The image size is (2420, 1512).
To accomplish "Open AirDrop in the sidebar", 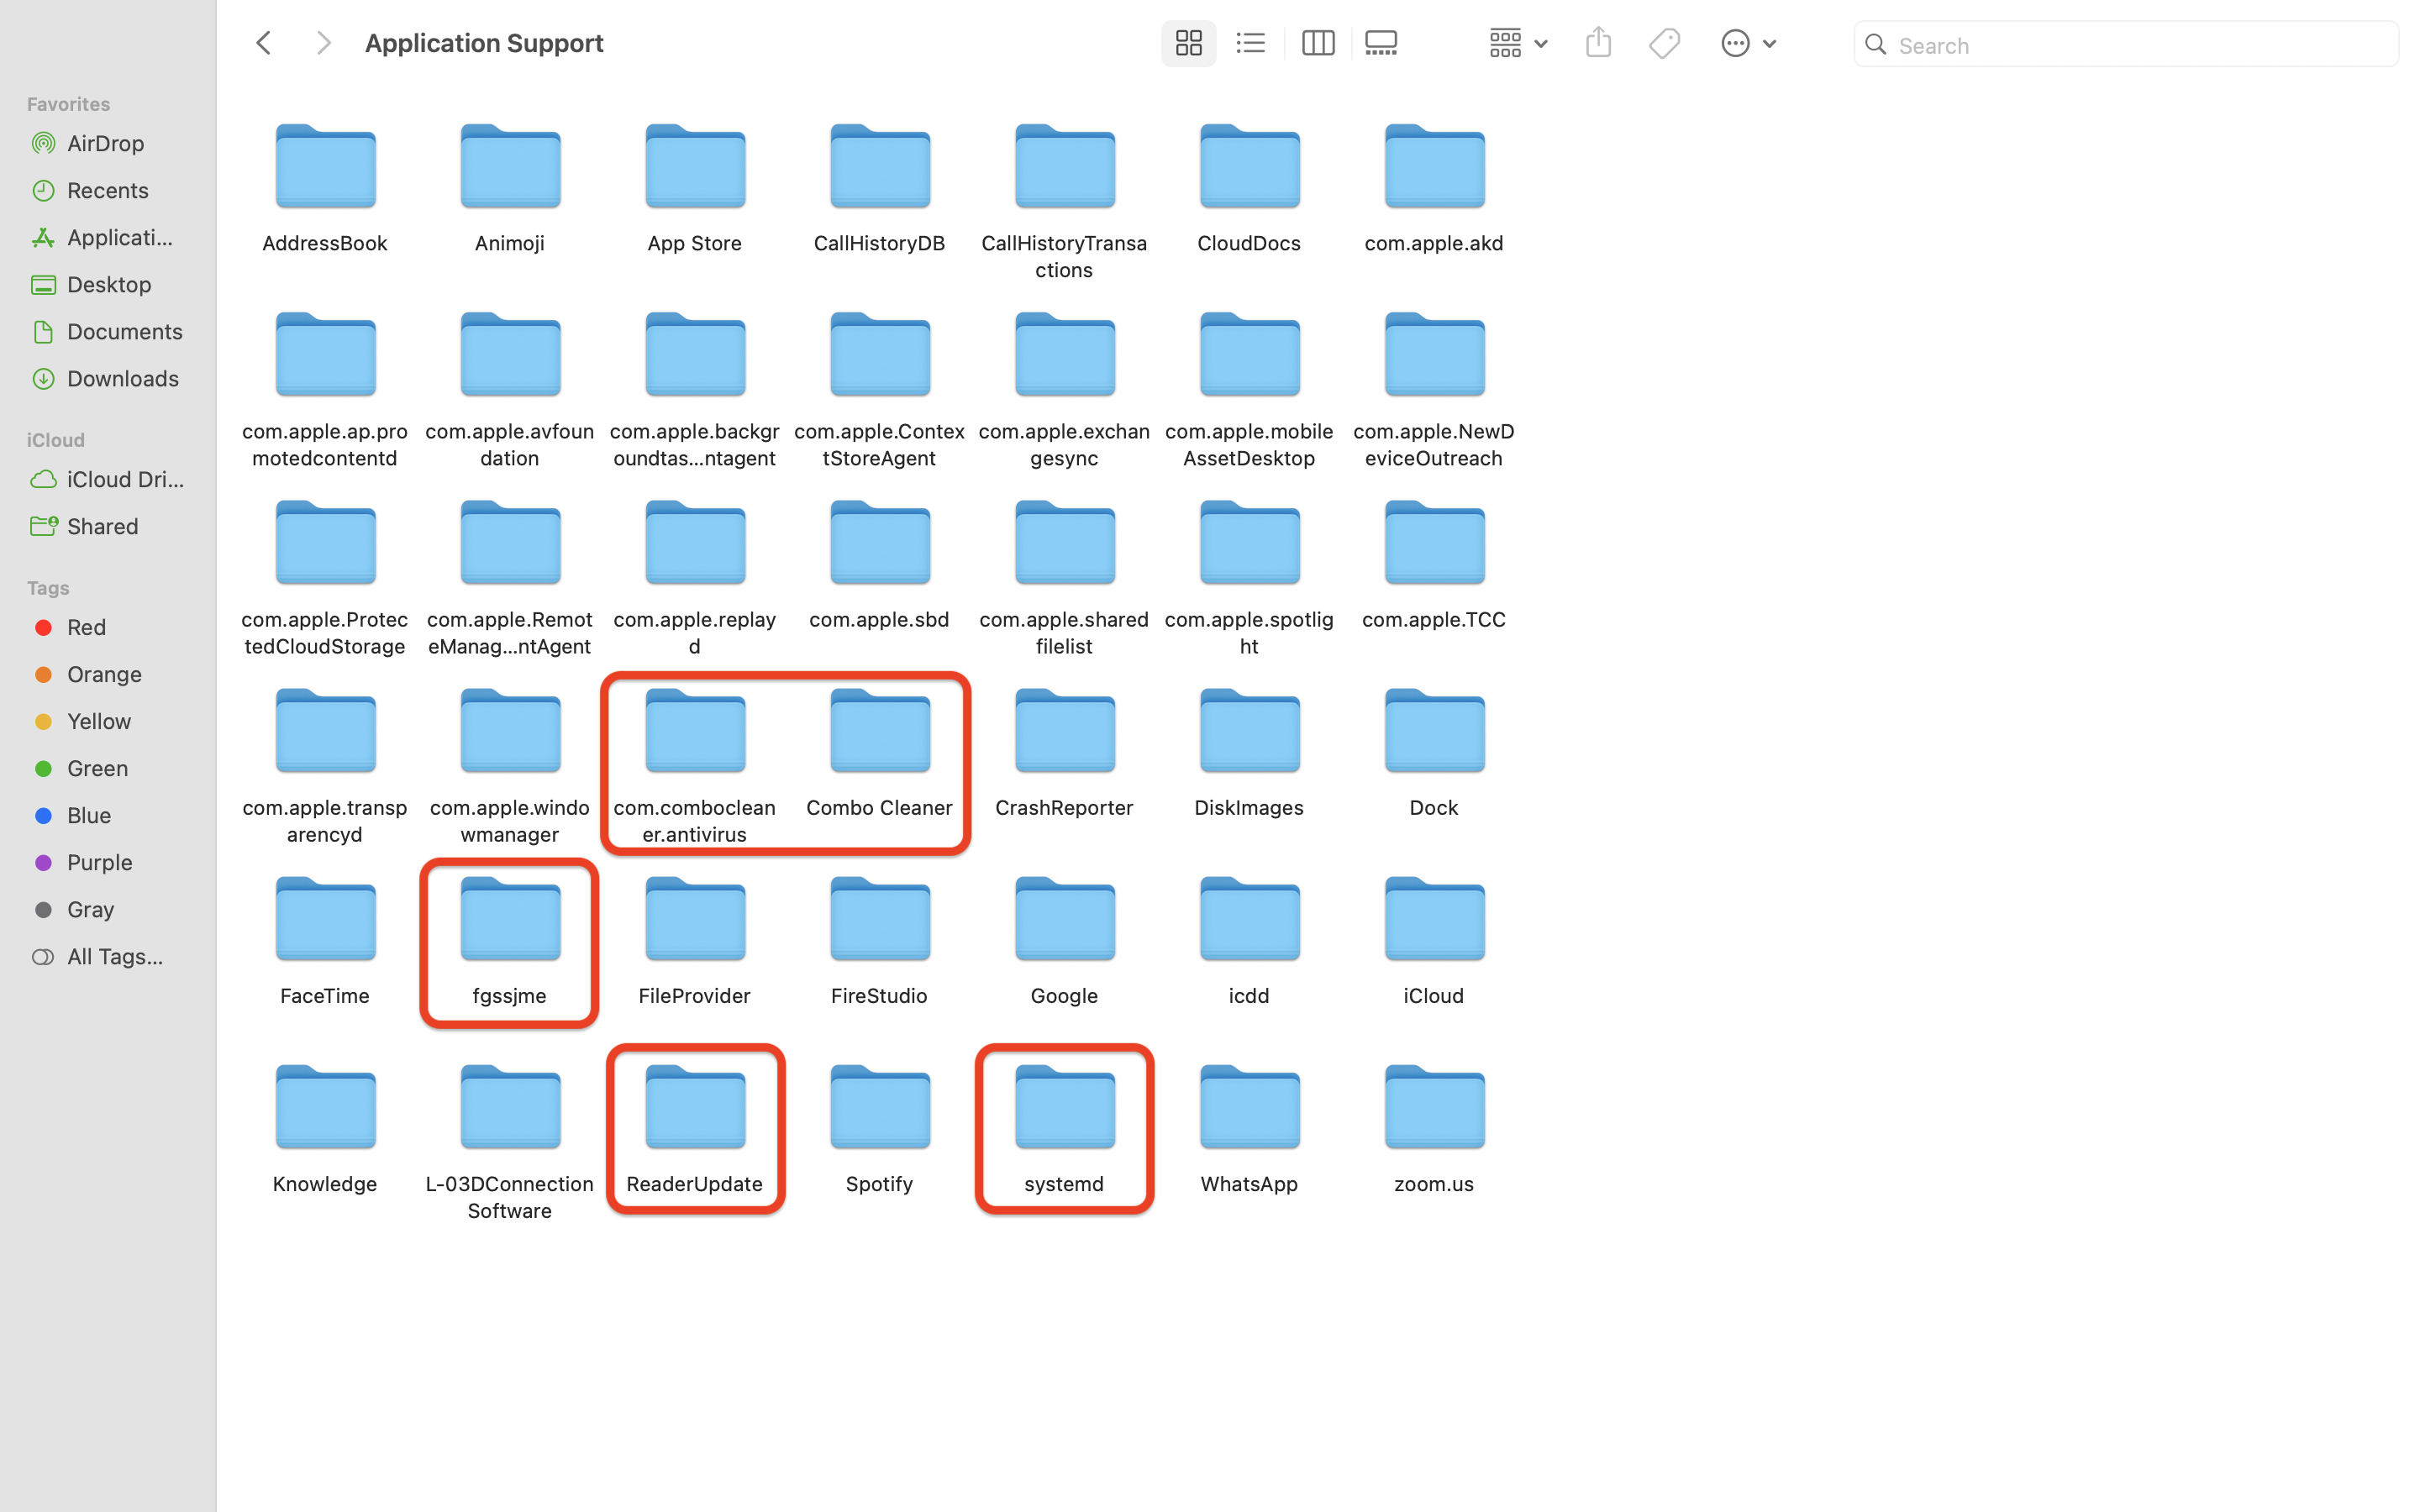I will click(x=105, y=143).
